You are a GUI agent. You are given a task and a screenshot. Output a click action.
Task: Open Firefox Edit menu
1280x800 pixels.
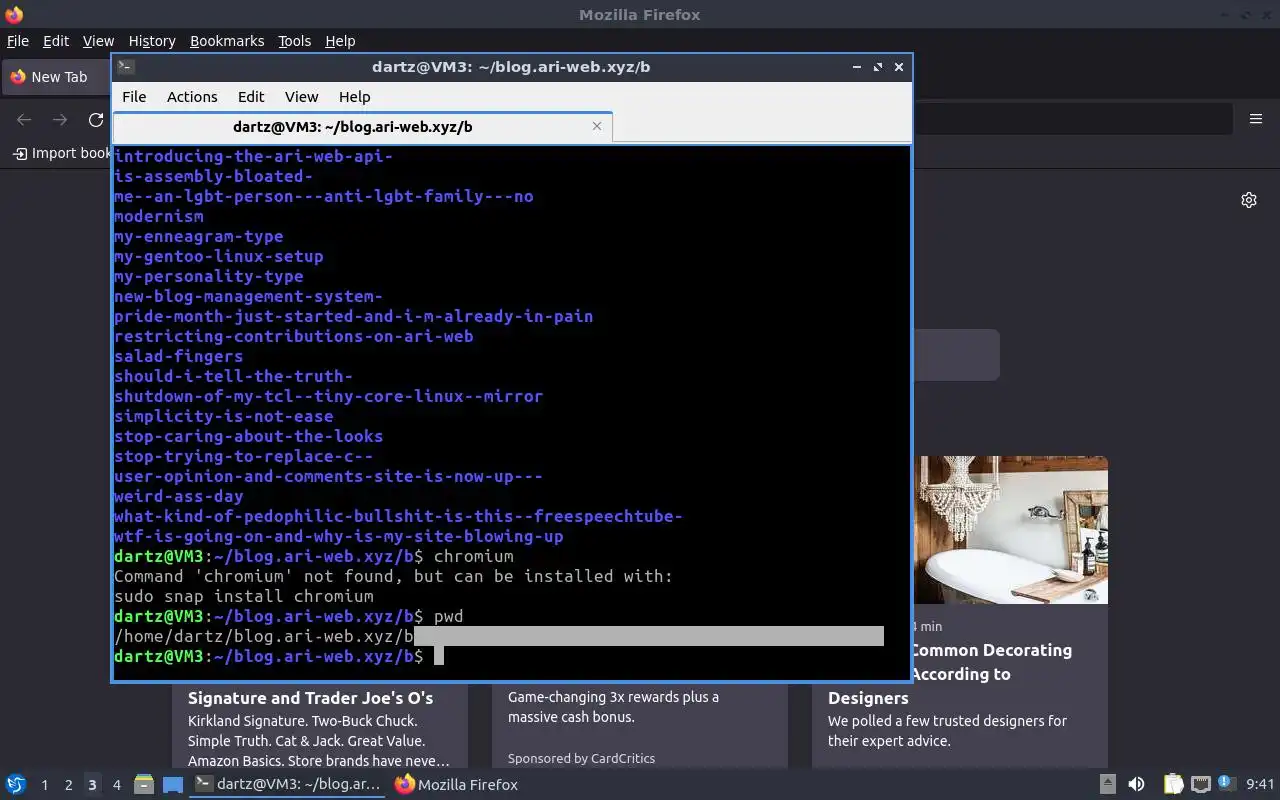[x=56, y=41]
